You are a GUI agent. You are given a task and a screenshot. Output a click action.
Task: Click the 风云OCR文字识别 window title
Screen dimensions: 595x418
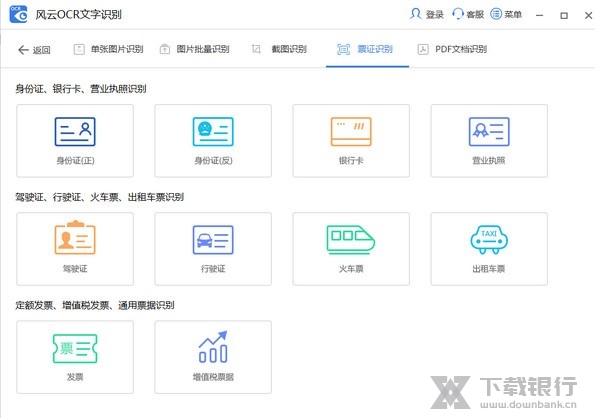[x=79, y=14]
